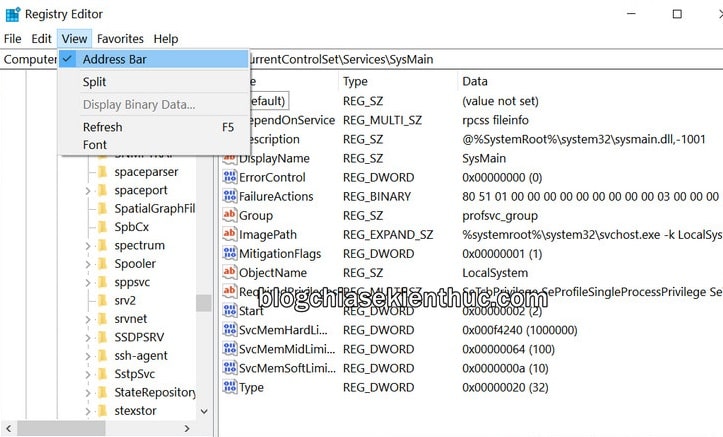Open the Edit menu

click(41, 39)
